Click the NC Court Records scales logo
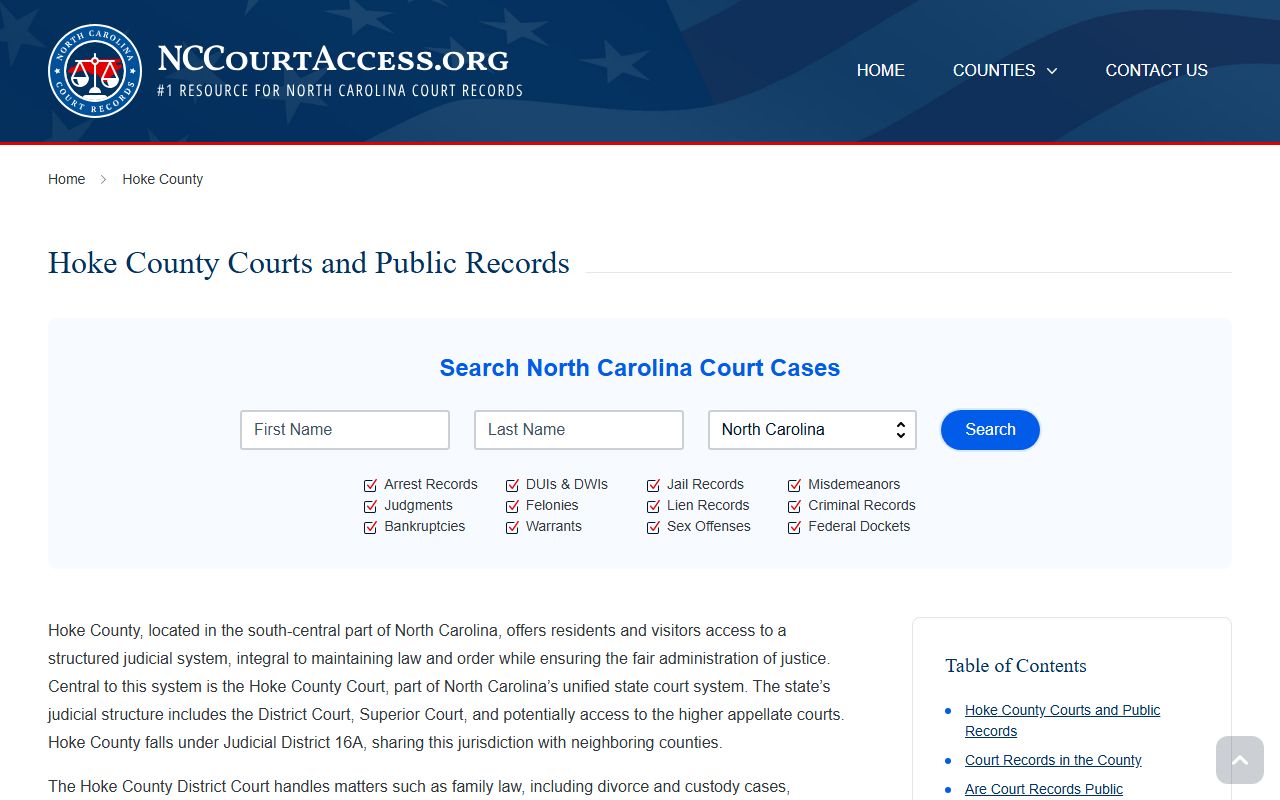 click(95, 71)
